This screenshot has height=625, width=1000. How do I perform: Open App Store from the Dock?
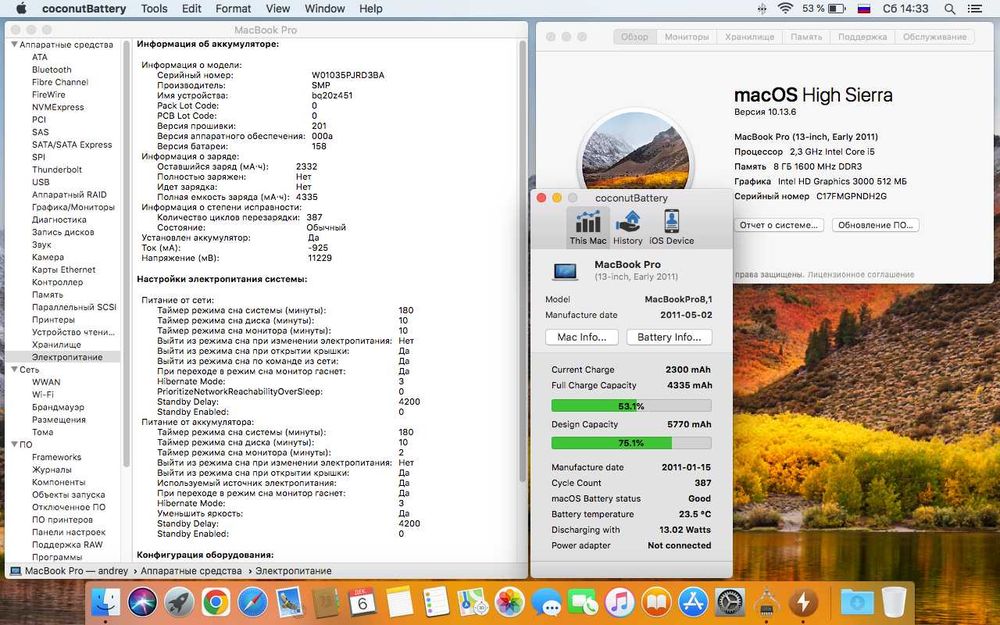tap(693, 602)
